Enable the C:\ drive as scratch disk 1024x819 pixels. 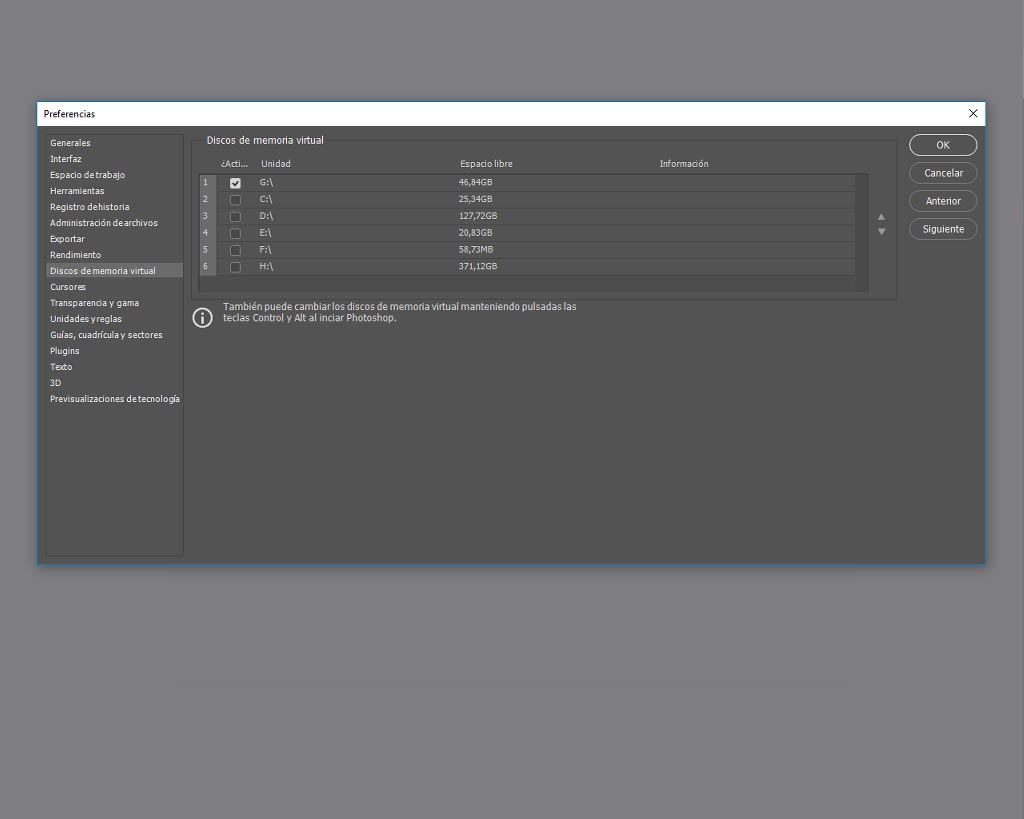click(x=235, y=200)
